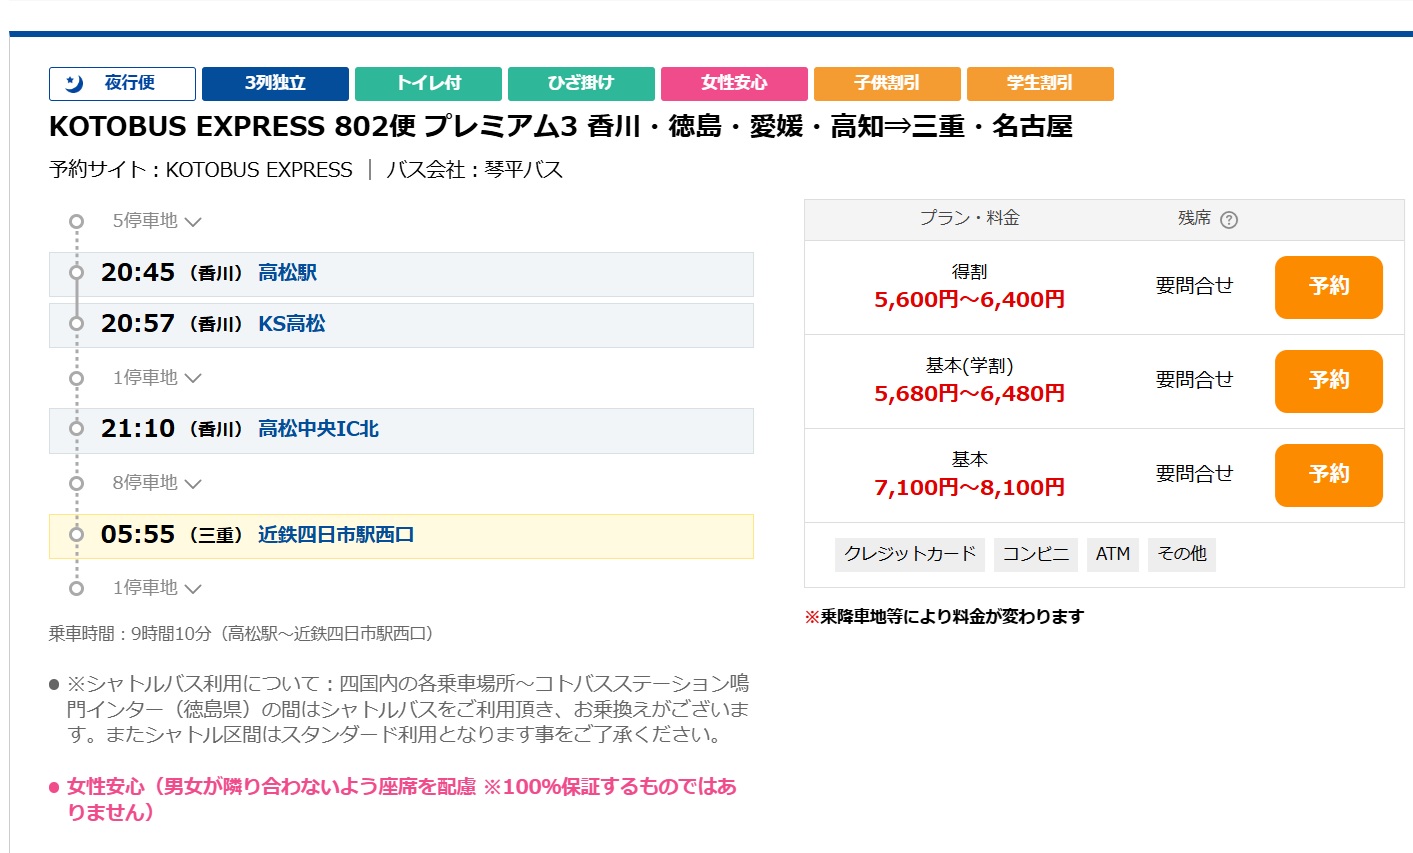Click the 20:45 departure time
This screenshot has height=853, width=1413.
click(x=138, y=273)
